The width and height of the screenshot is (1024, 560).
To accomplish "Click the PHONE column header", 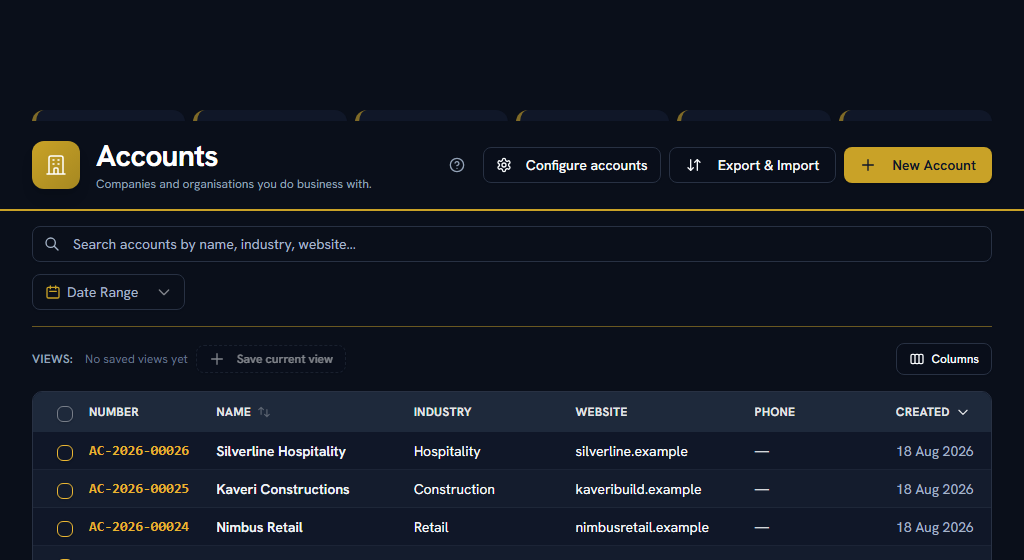I will 775,412.
